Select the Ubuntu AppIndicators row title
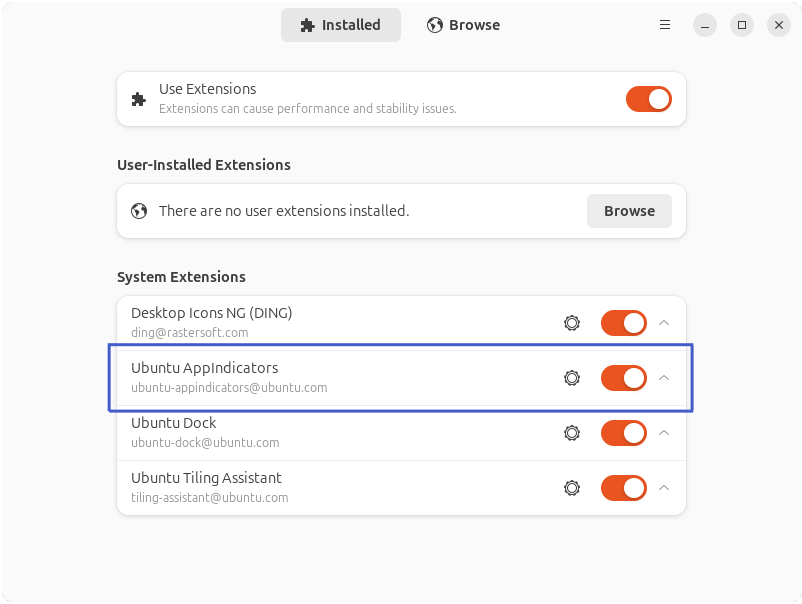Viewport: 802px width, 604px height. point(205,368)
